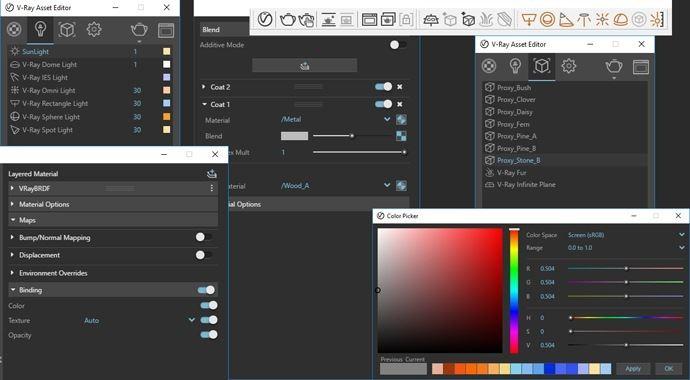Open the settings gear in the right Asset Editor

tap(569, 66)
